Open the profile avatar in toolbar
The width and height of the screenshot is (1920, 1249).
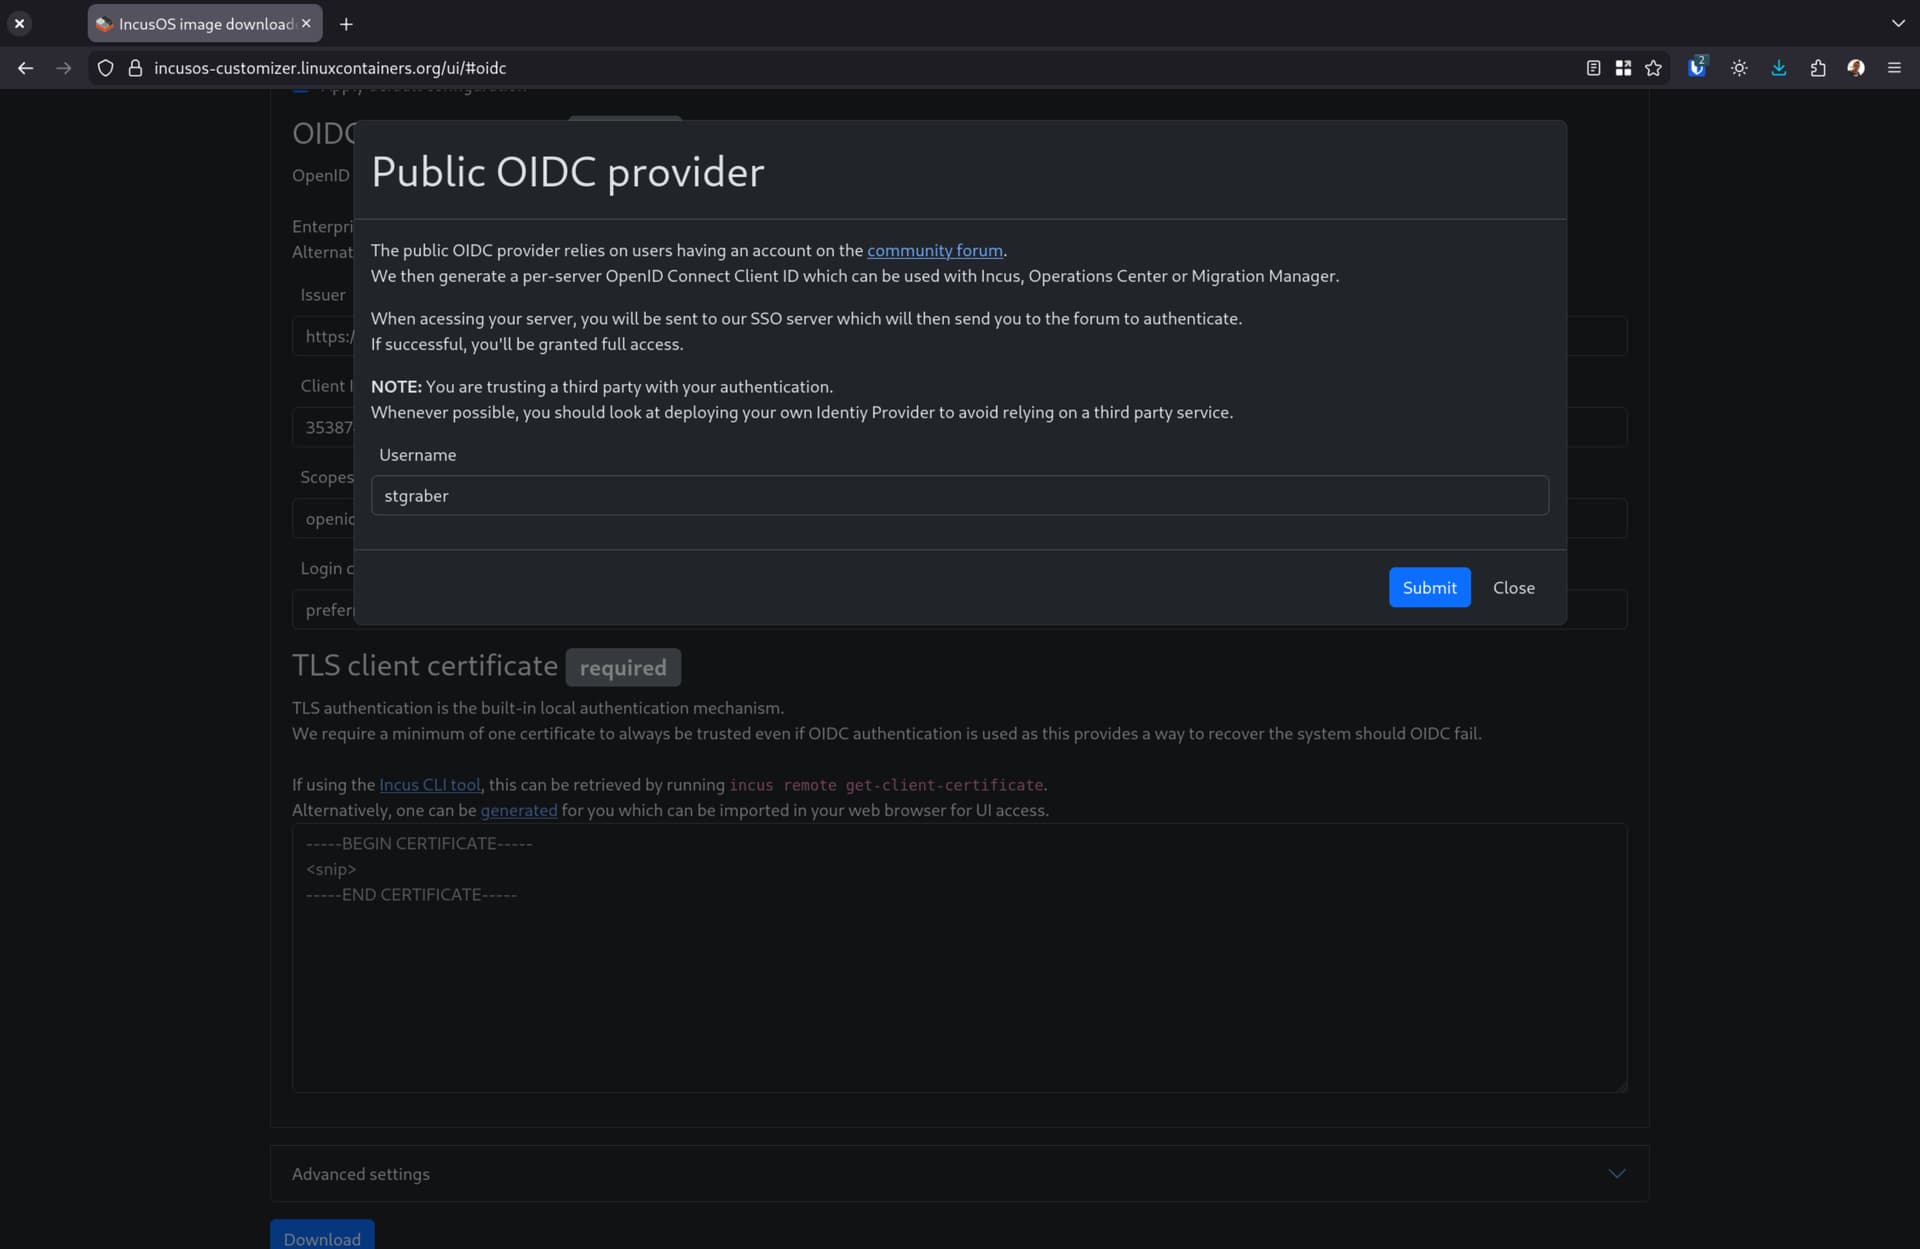coord(1856,68)
